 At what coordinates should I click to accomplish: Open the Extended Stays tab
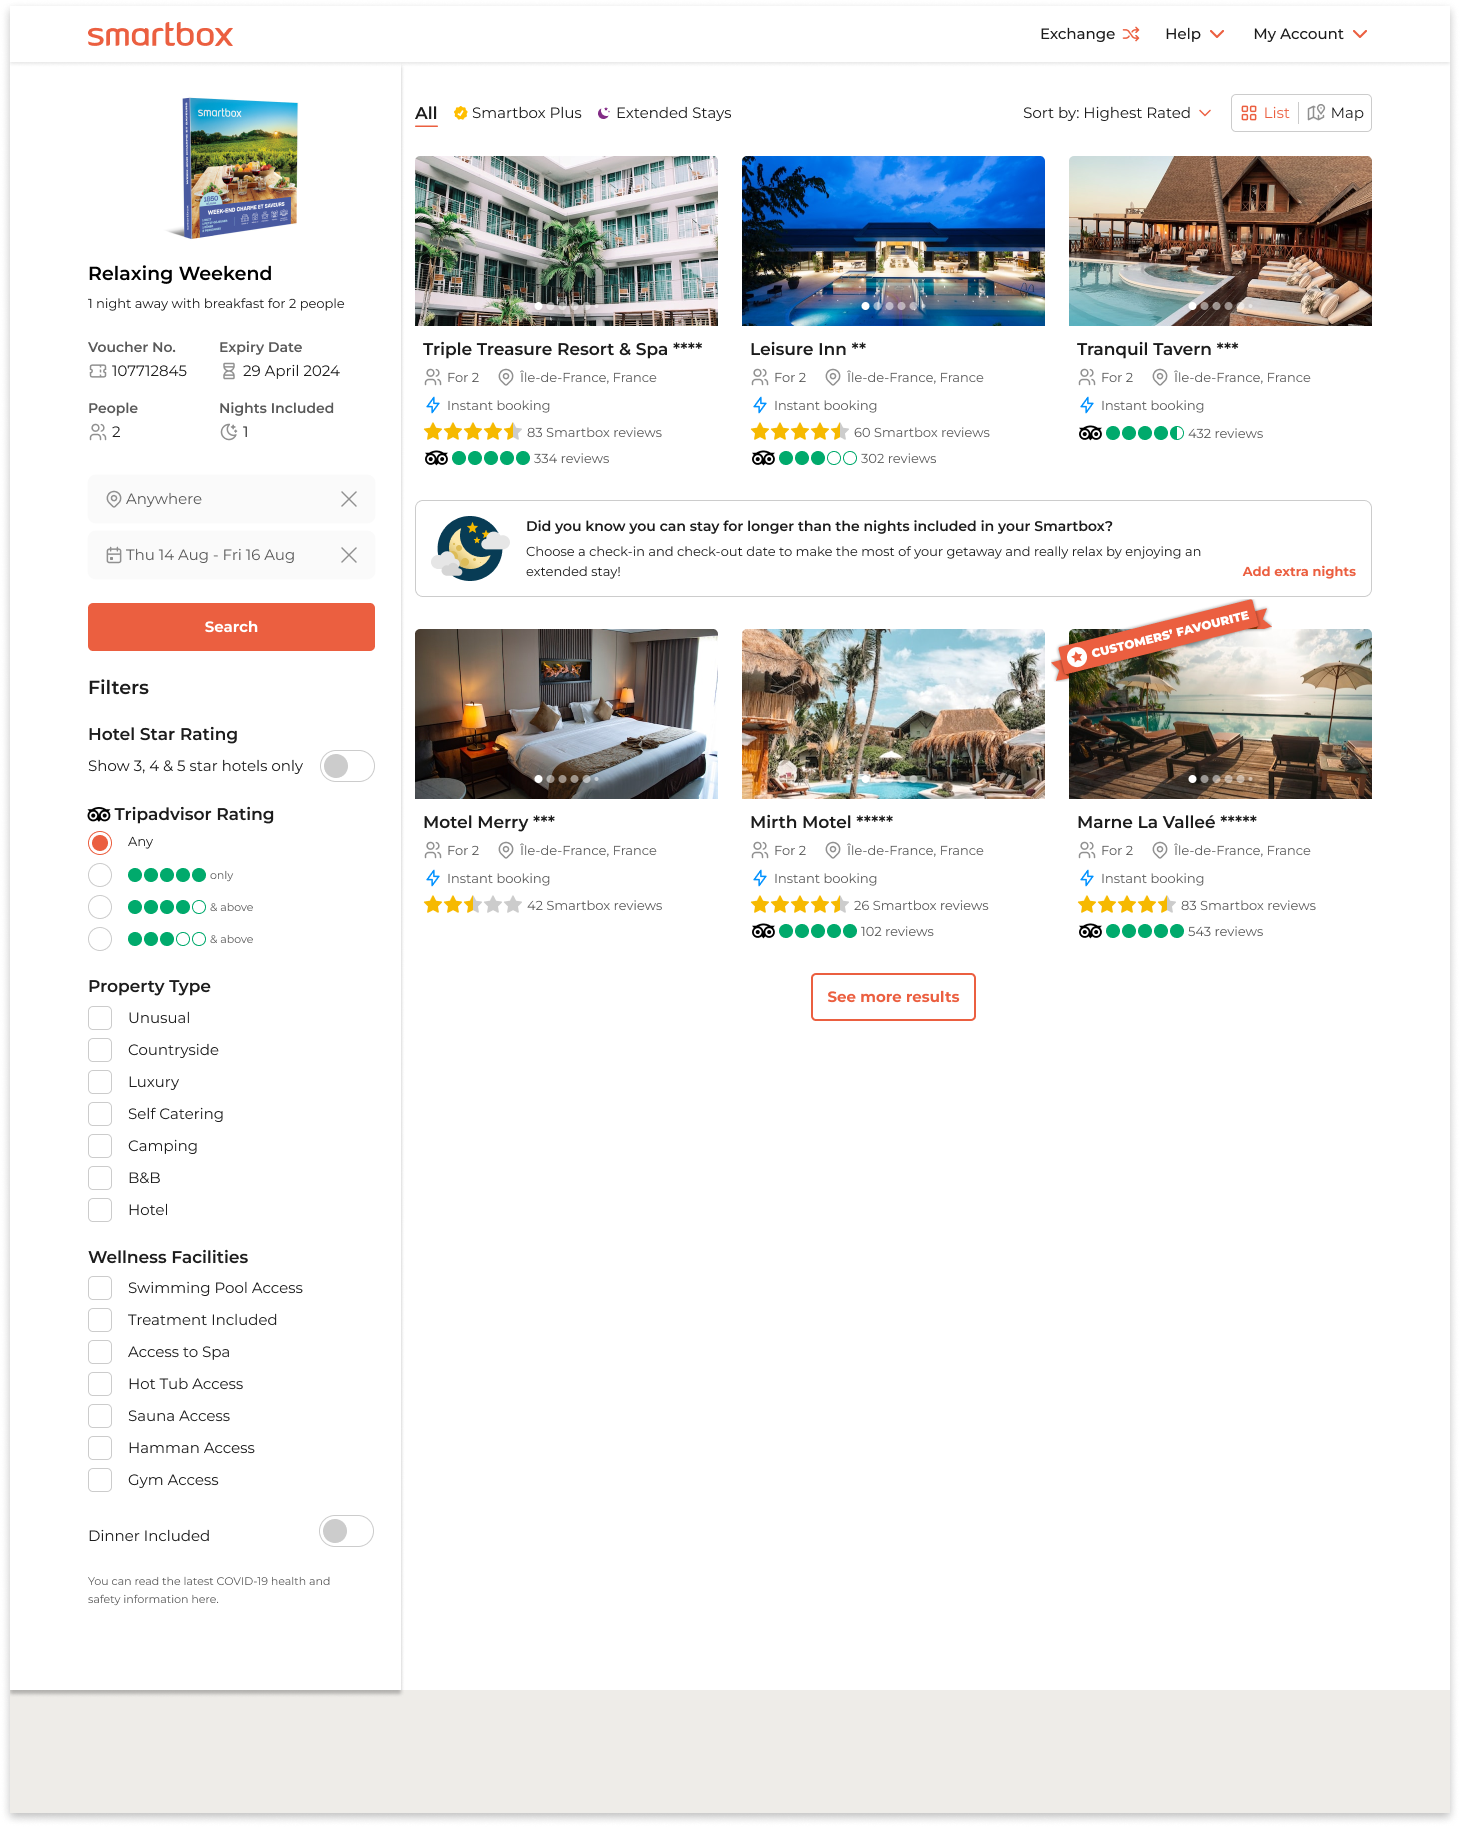click(664, 113)
